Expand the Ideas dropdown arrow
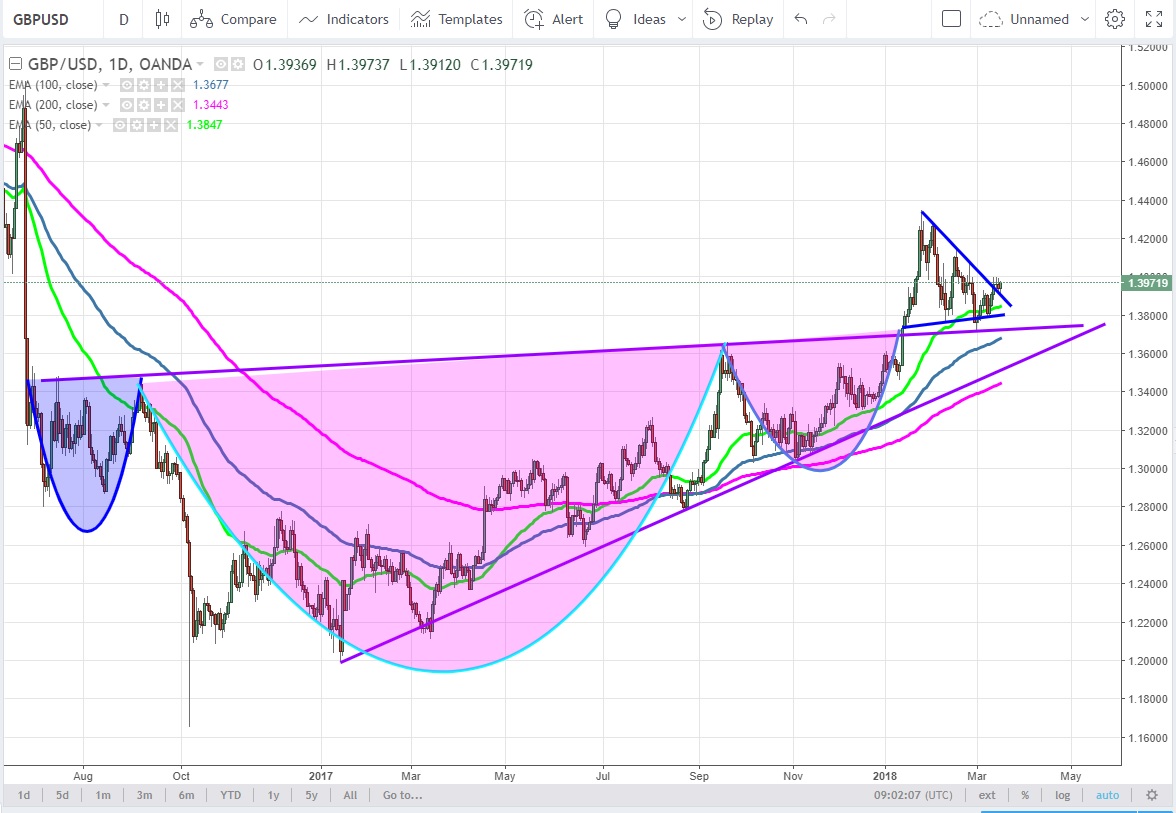This screenshot has width=1176, height=813. pyautogui.click(x=682, y=19)
